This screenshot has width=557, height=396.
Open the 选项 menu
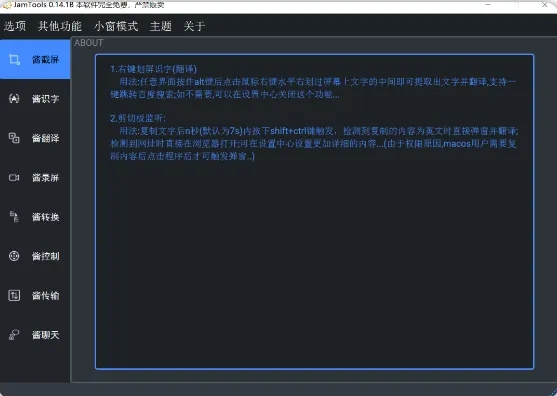tap(15, 26)
